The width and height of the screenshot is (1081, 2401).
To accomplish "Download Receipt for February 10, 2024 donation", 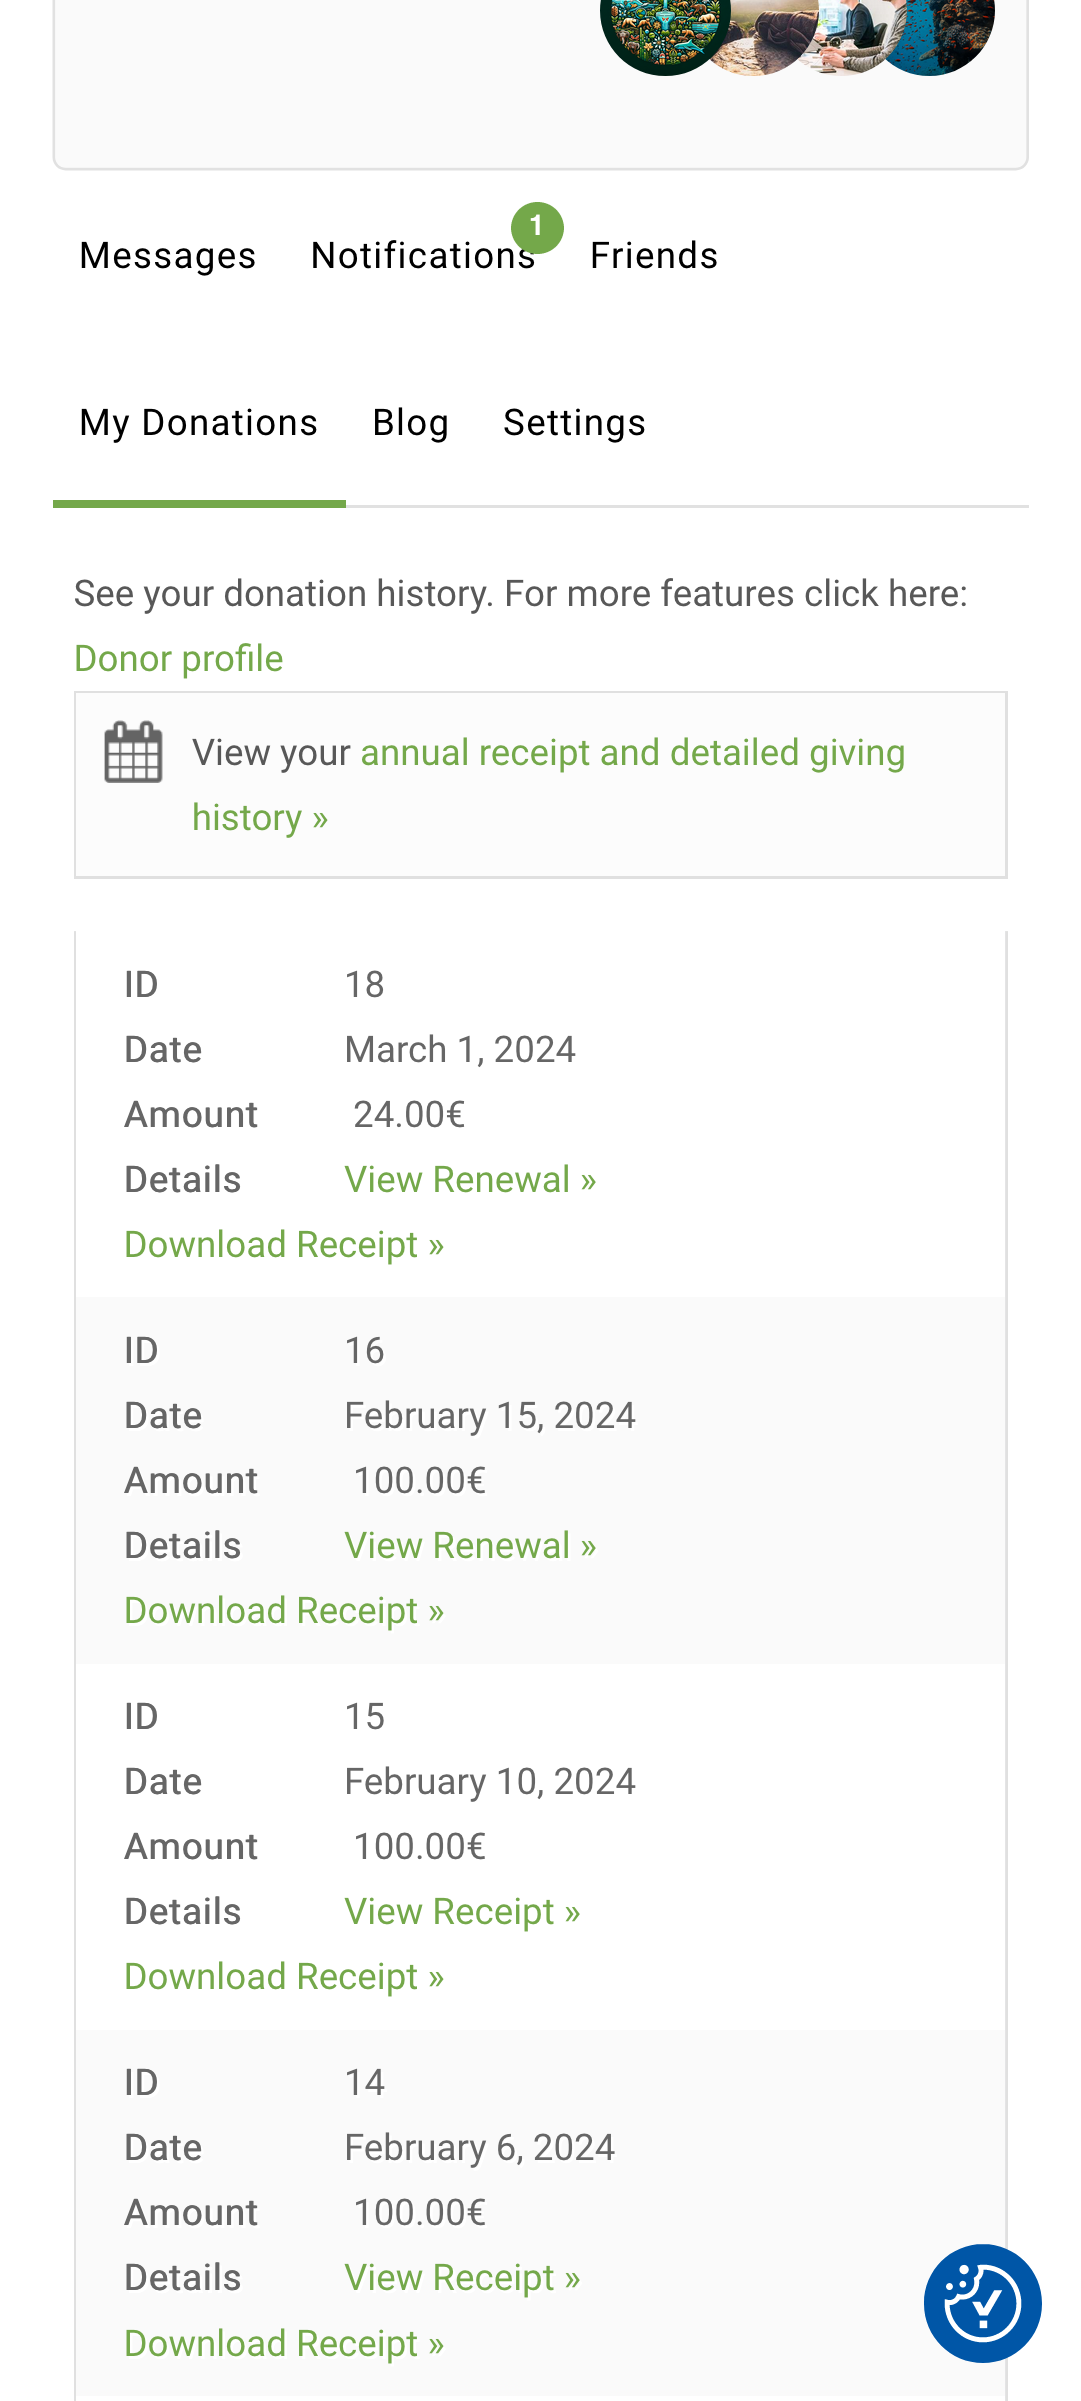I will [x=284, y=1977].
